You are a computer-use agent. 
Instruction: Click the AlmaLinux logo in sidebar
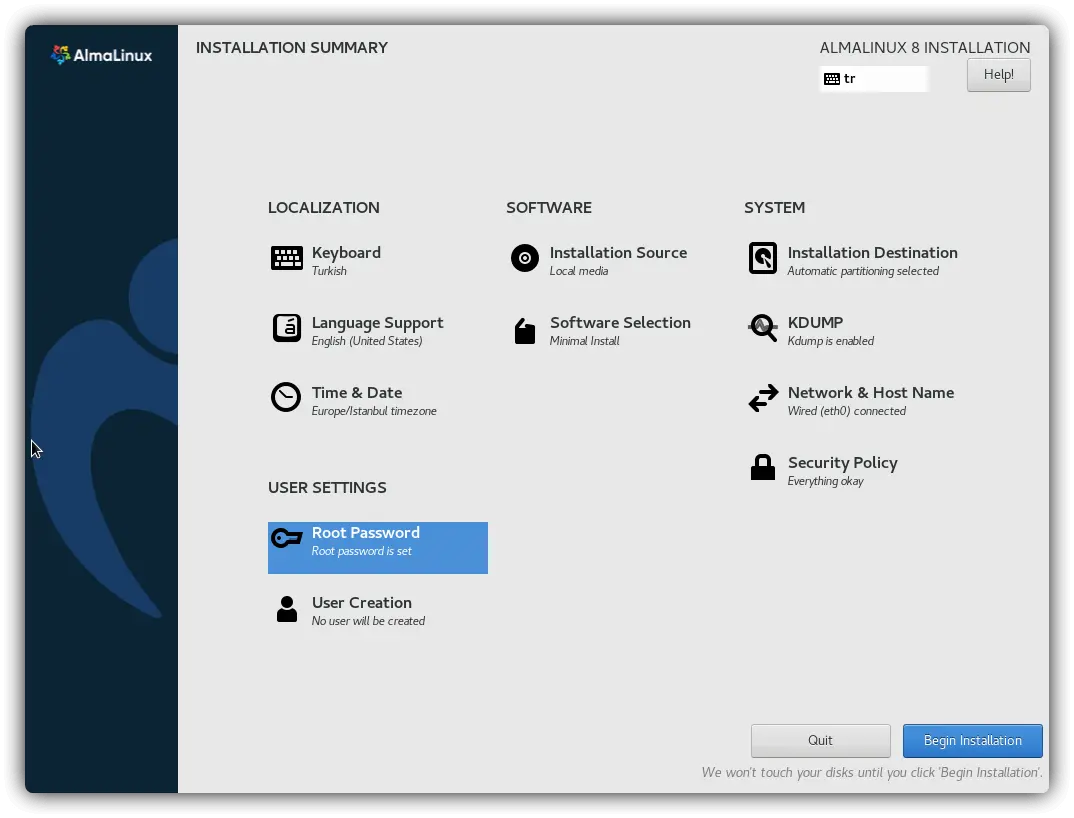(101, 55)
